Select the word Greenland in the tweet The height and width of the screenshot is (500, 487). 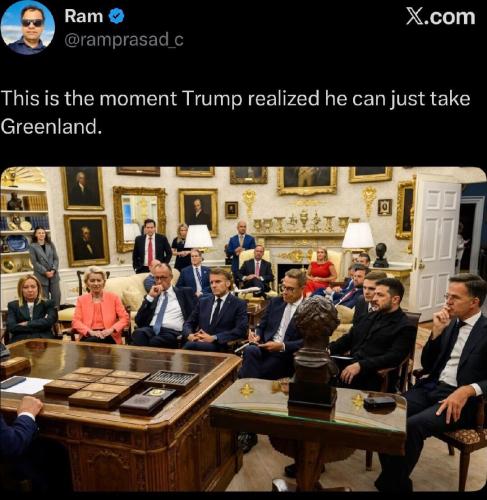(x=50, y=126)
